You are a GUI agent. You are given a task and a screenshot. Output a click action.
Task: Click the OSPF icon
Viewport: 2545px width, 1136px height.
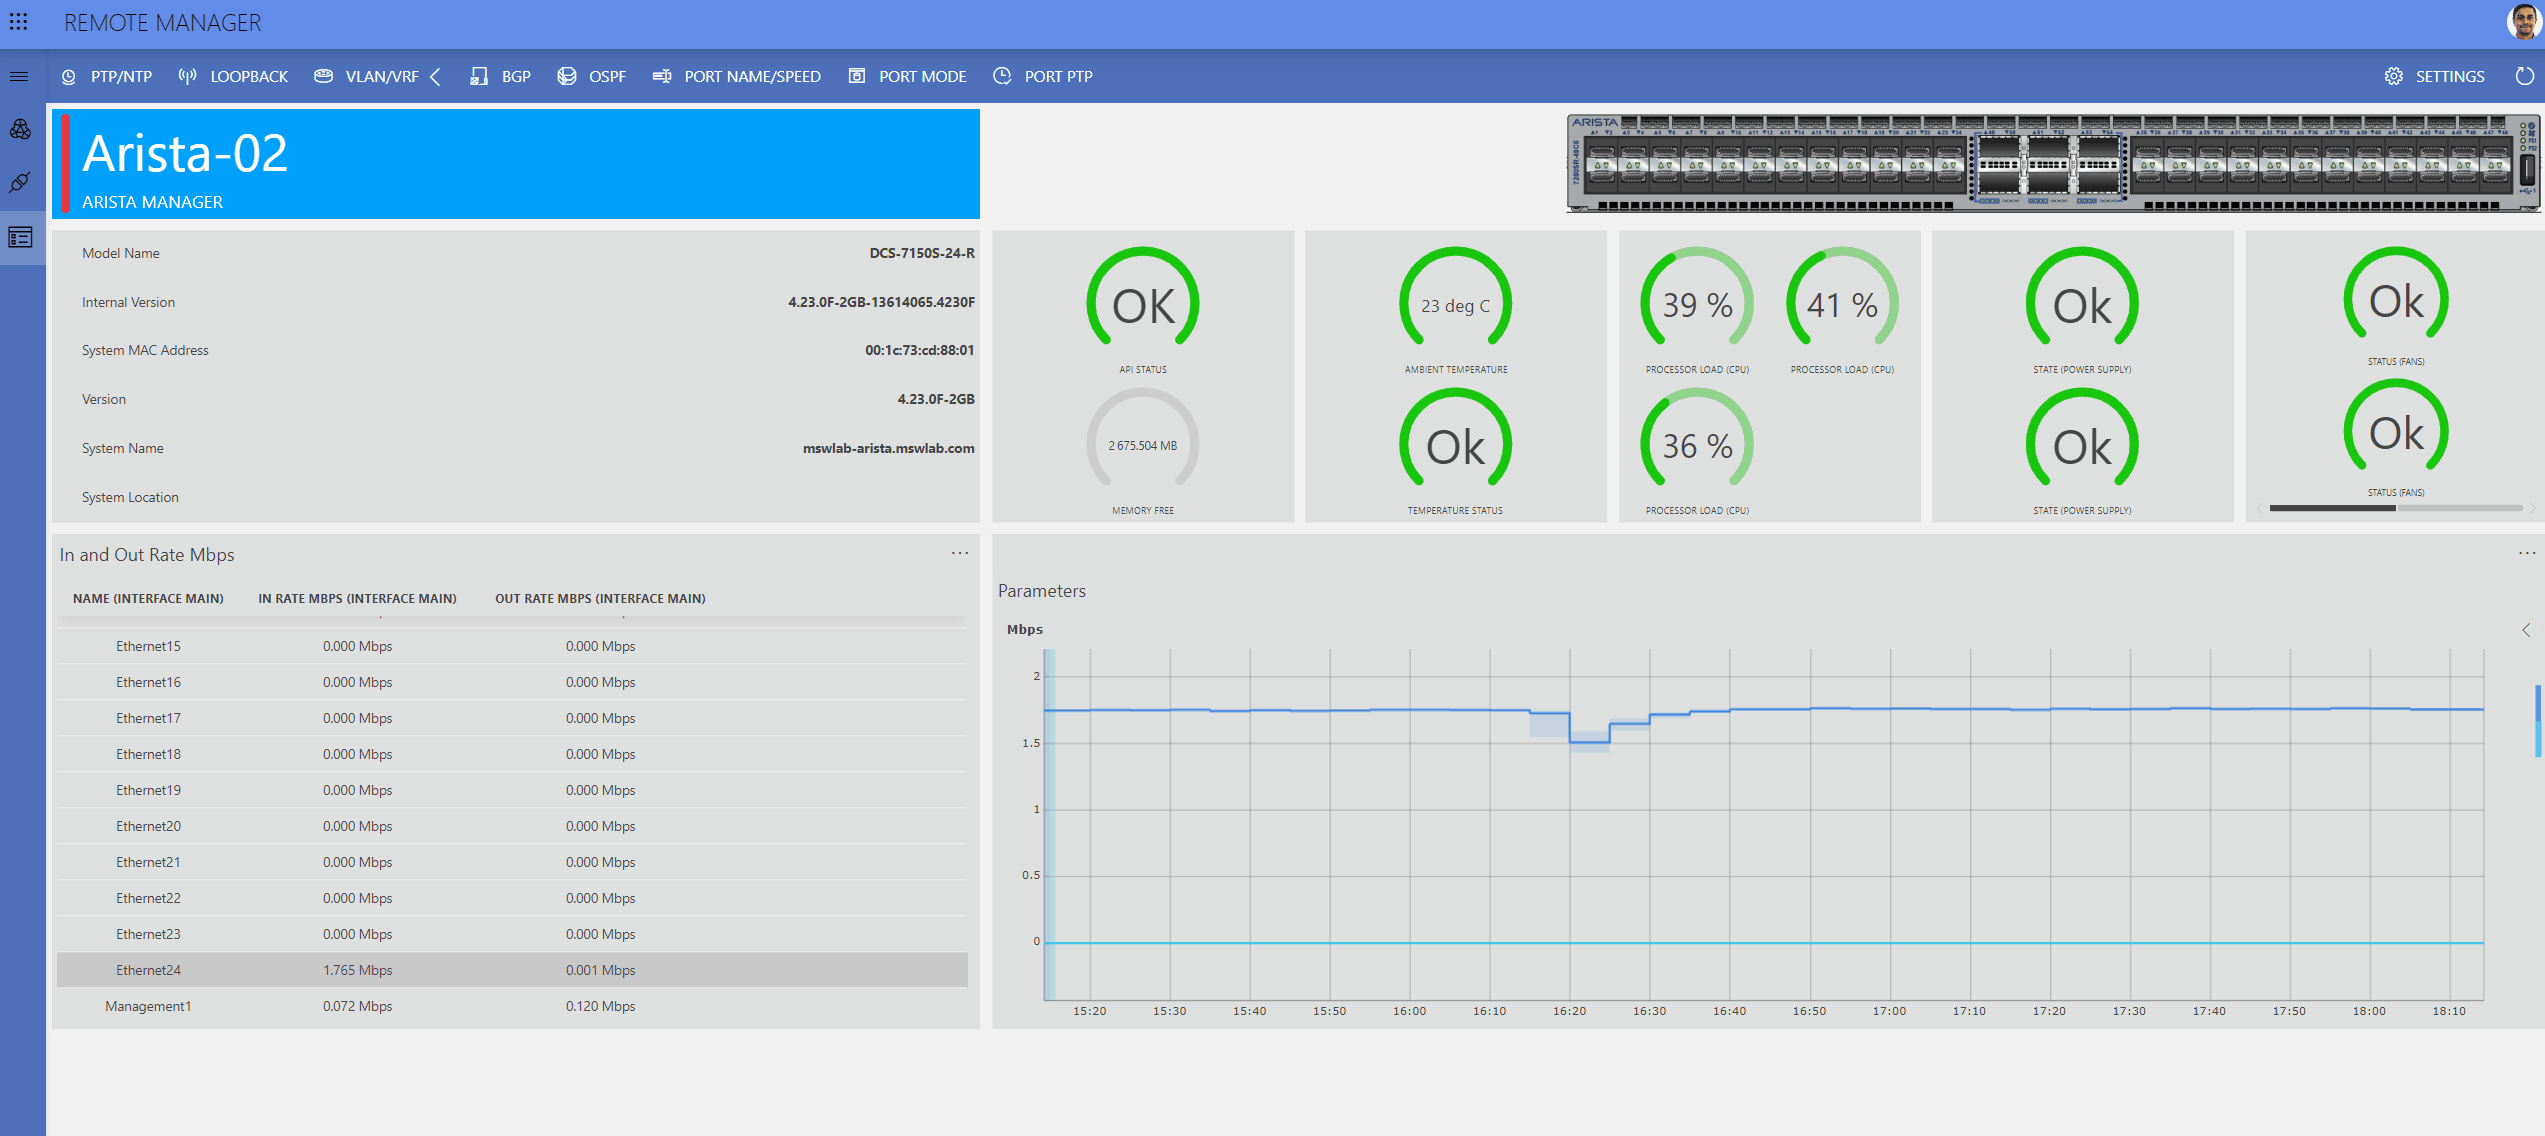click(x=566, y=76)
